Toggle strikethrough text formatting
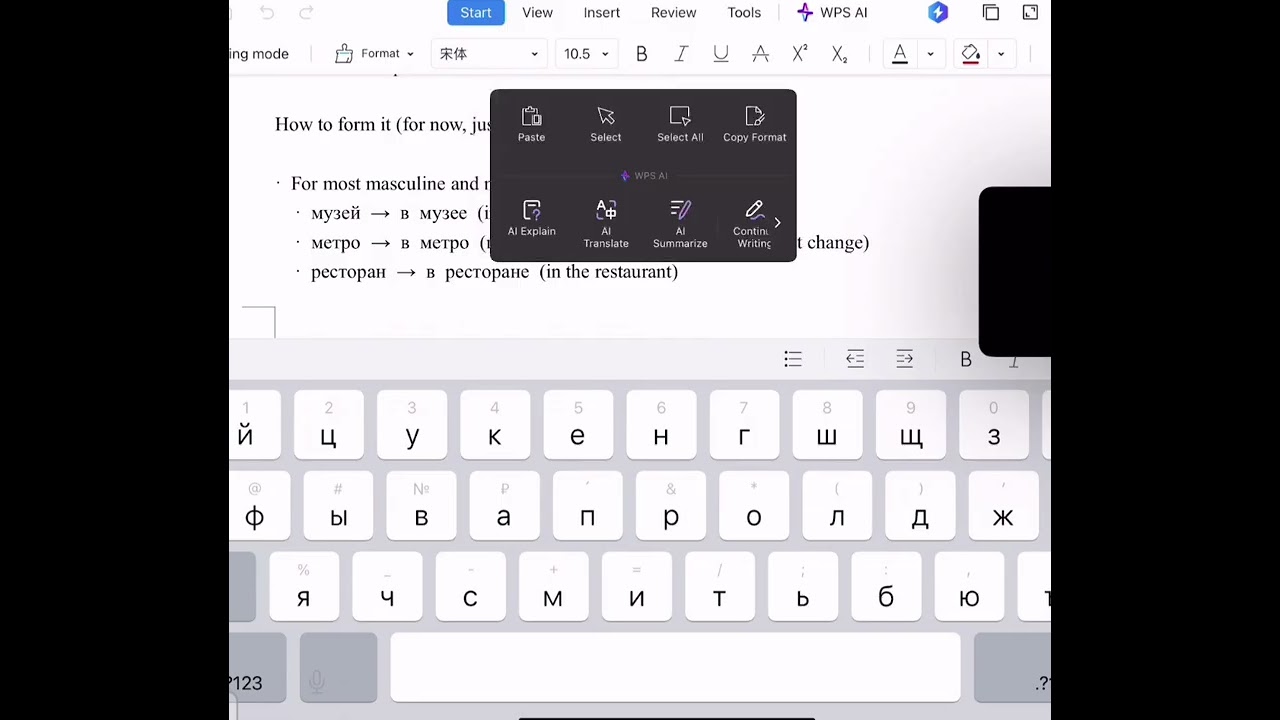The image size is (1280, 720). tap(760, 54)
